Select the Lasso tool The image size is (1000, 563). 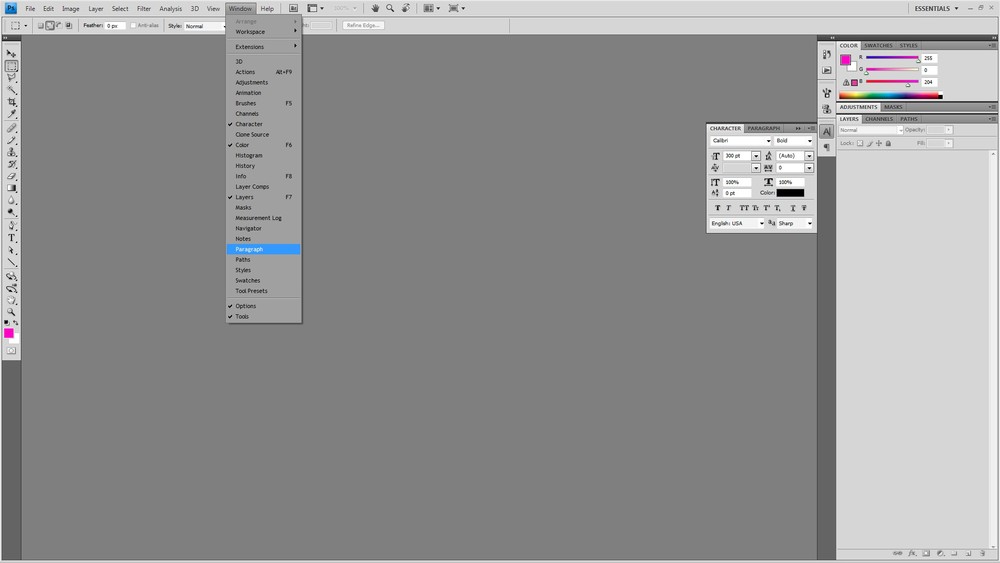pos(11,78)
